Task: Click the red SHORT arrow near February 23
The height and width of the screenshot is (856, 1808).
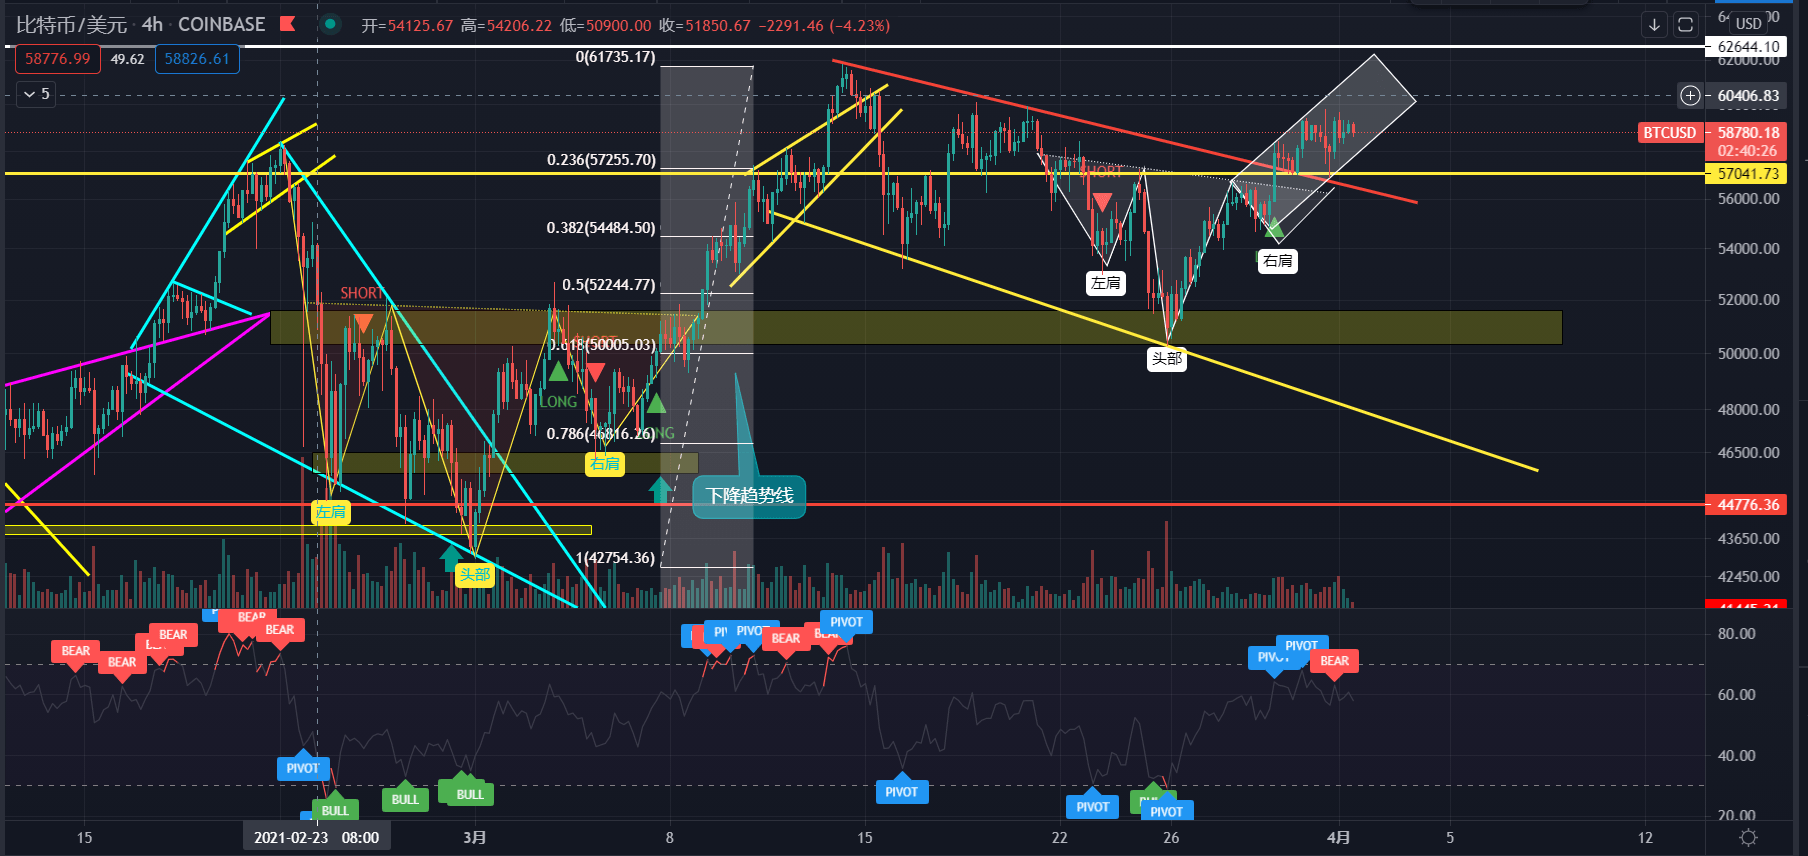Action: click(x=364, y=323)
